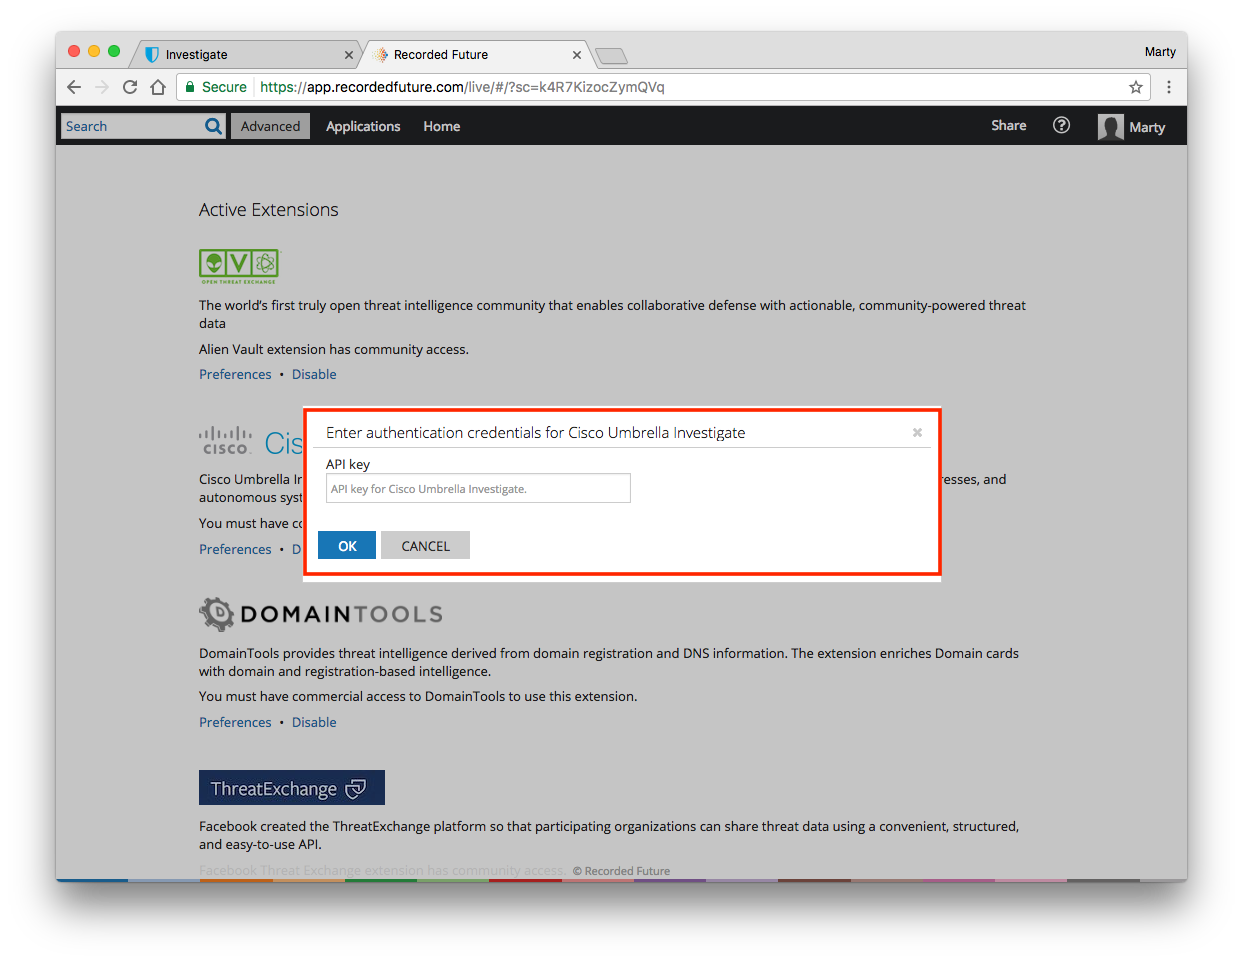This screenshot has height=962, width=1243.
Task: Bookmark page with the star icon
Action: pyautogui.click(x=1135, y=87)
